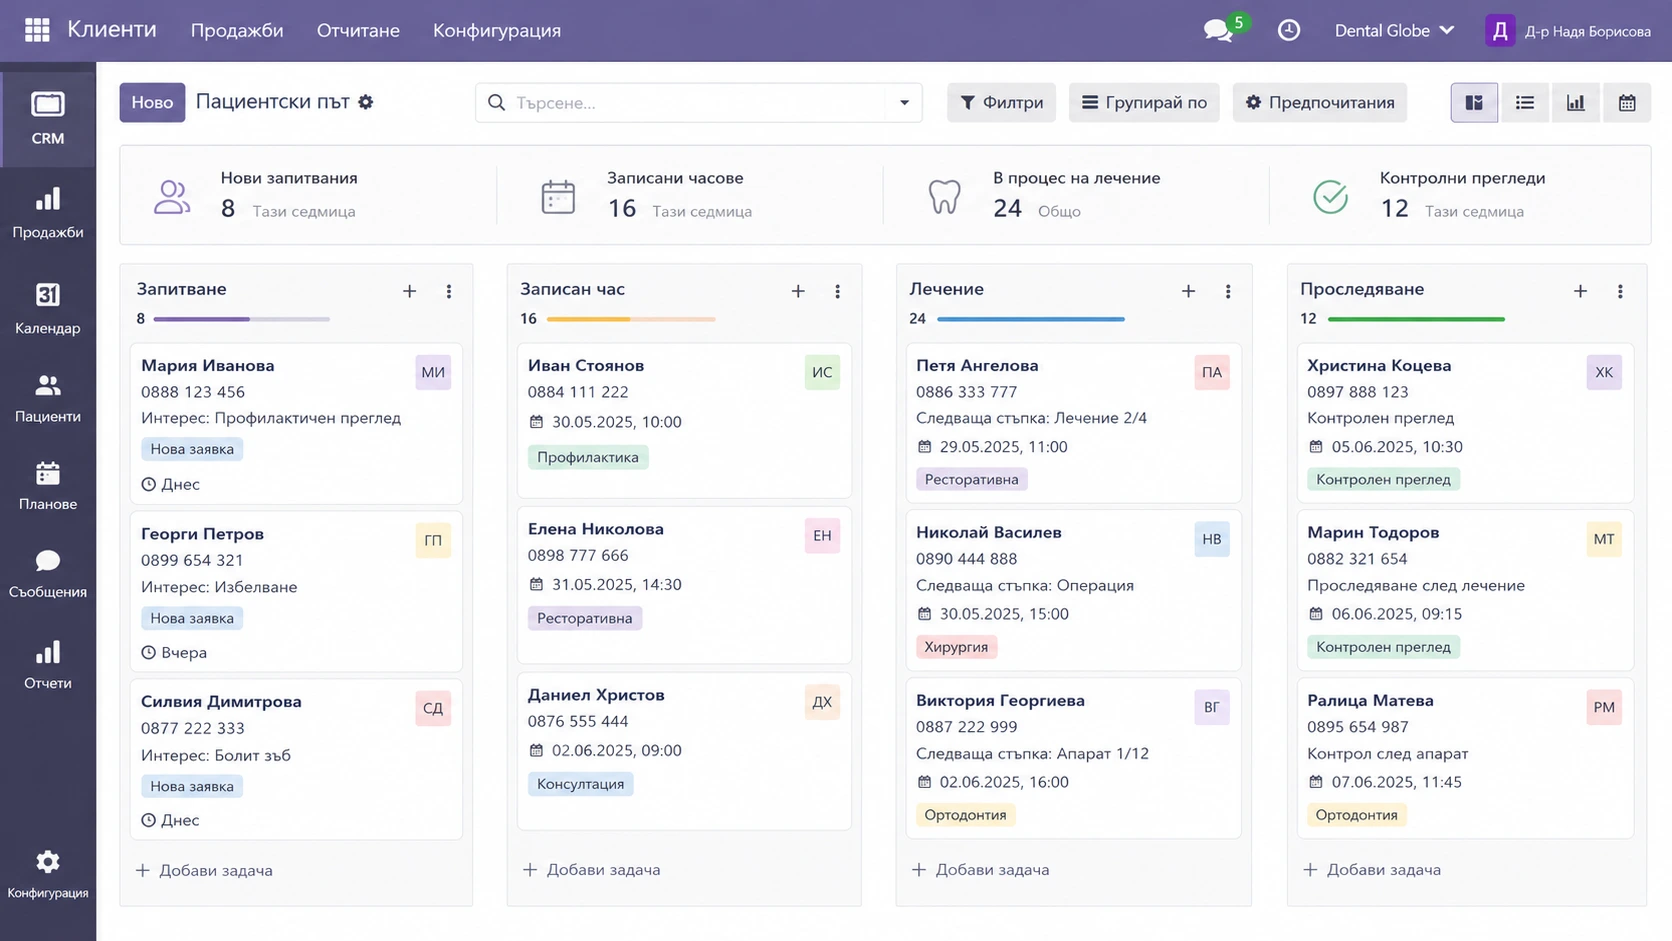This screenshot has width=1672, height=941.
Task: Open the CRM sidebar module
Action: tap(48, 118)
